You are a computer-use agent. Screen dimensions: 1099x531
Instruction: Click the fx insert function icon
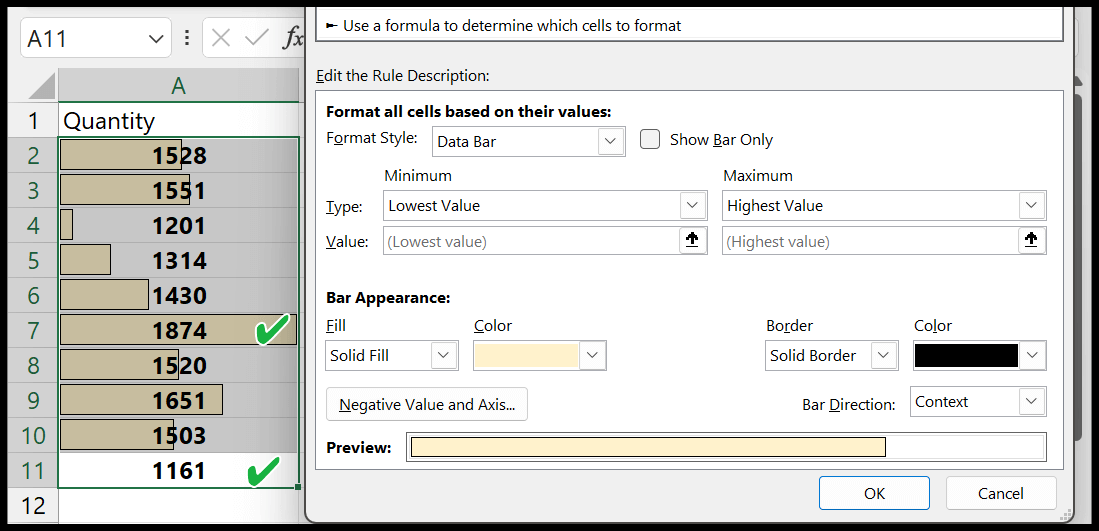pyautogui.click(x=293, y=38)
